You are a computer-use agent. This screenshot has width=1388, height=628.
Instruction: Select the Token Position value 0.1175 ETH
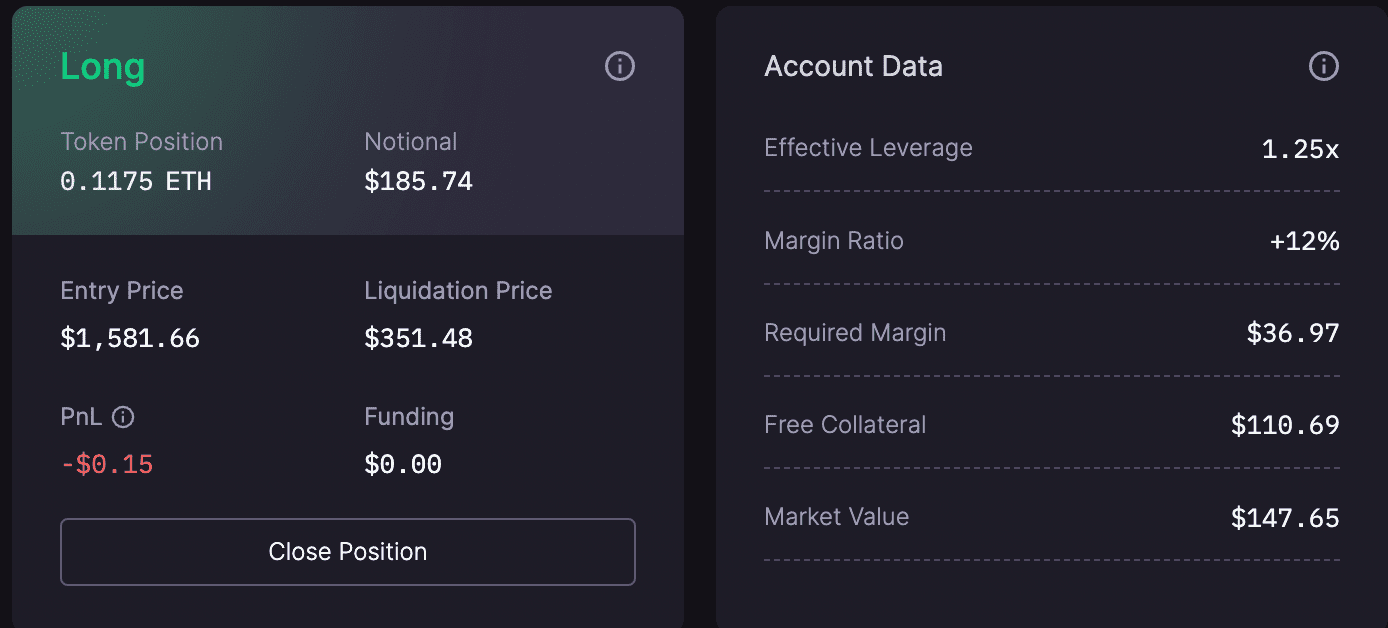point(136,181)
